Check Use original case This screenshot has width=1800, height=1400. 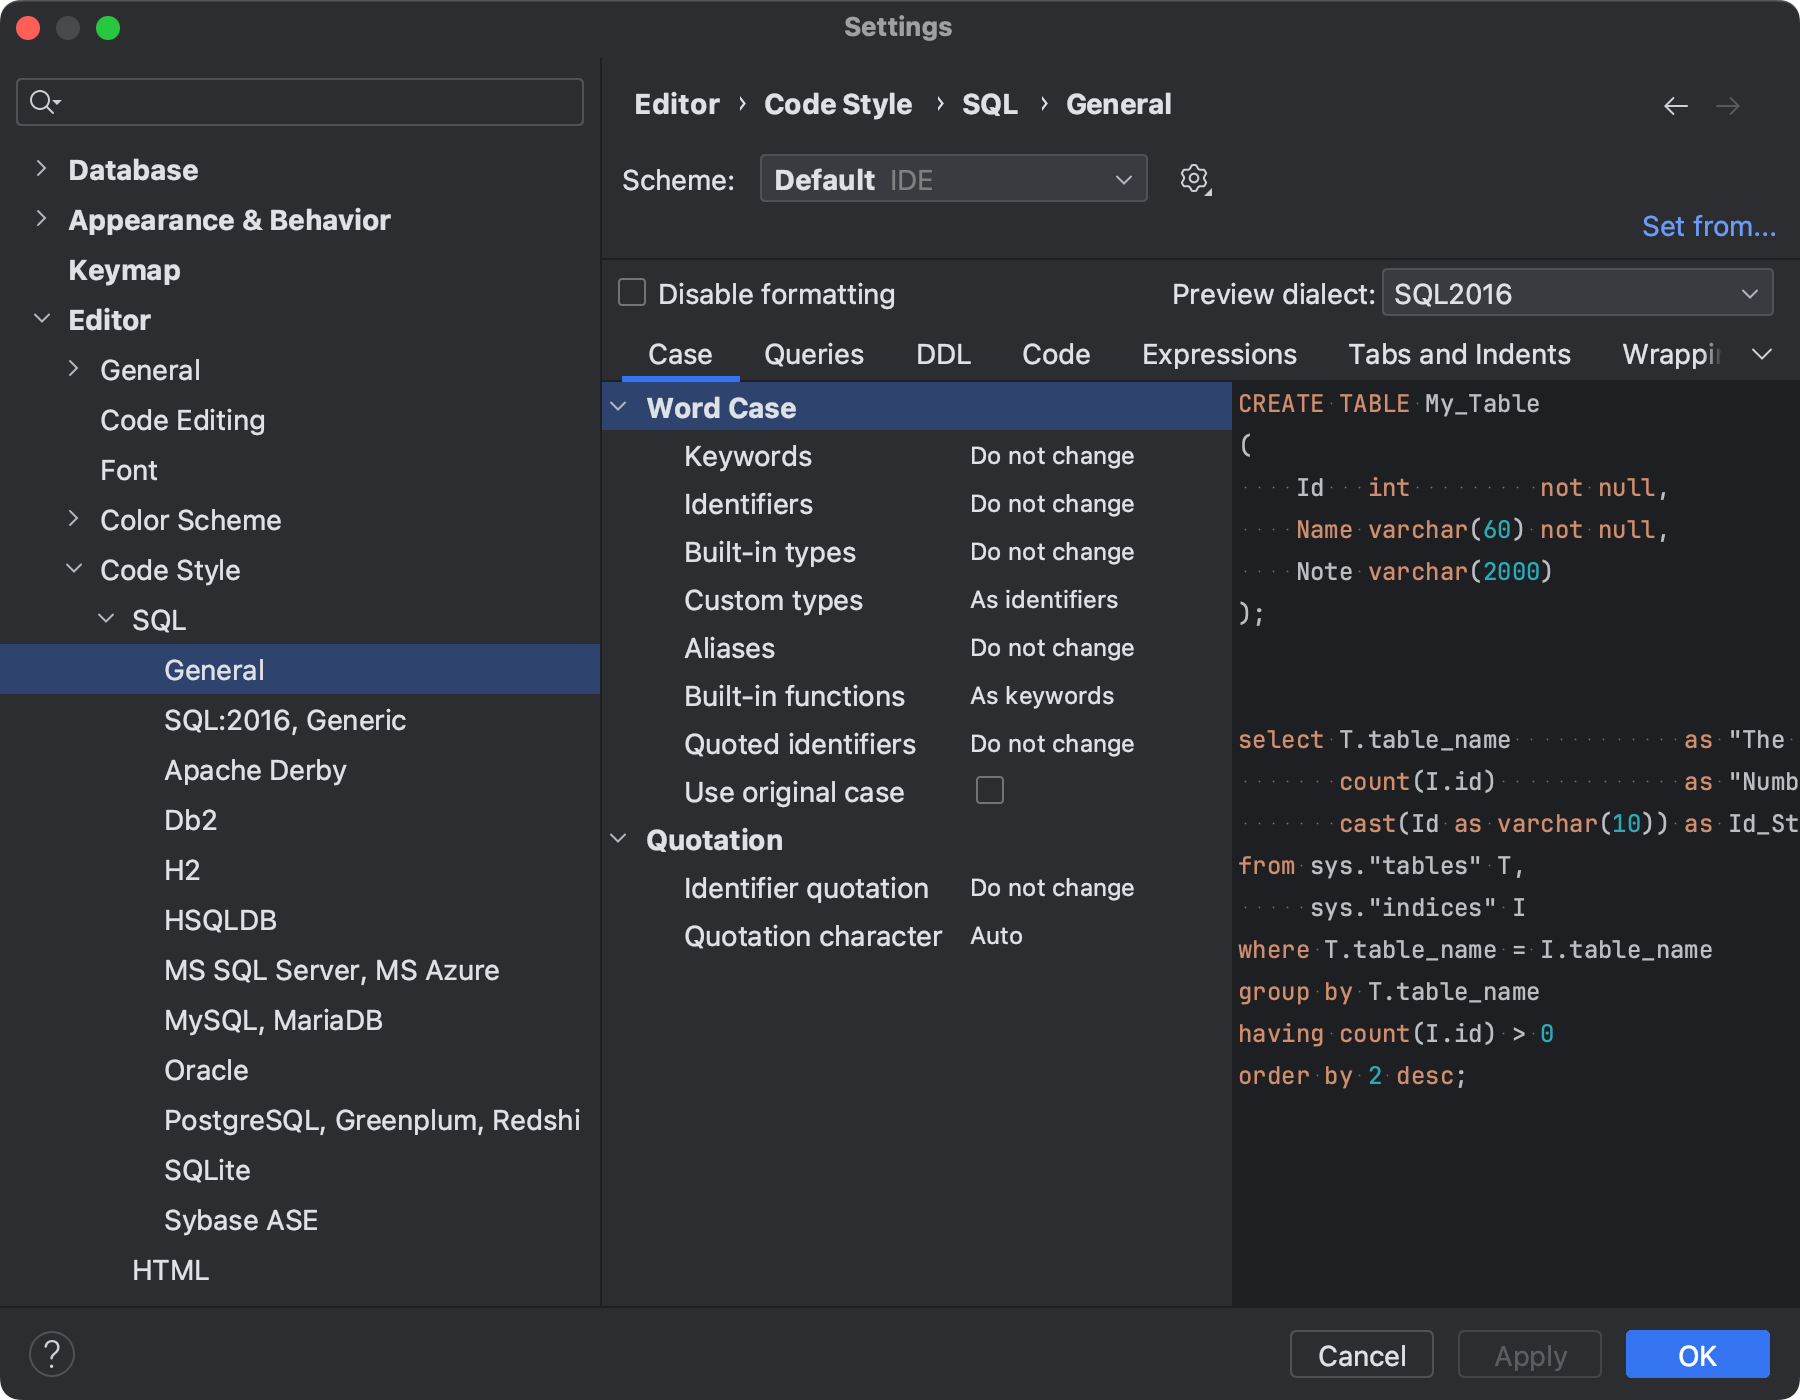tap(989, 790)
